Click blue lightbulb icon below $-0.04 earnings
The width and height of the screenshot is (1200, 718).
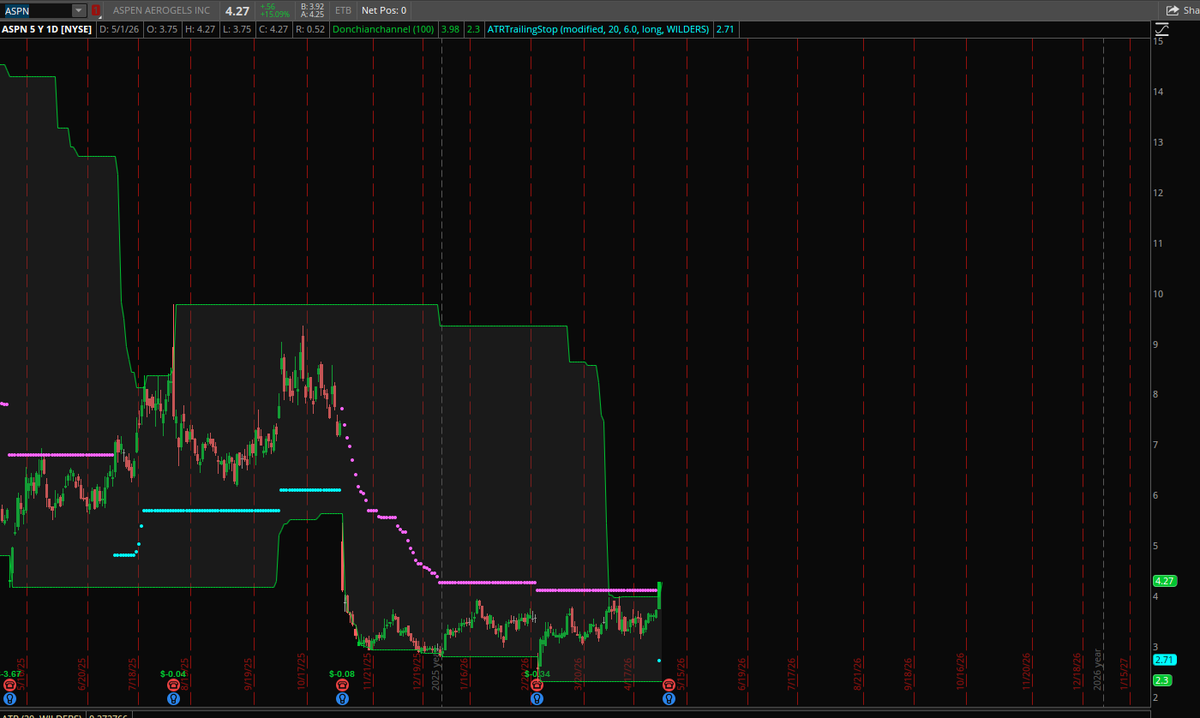tap(174, 698)
